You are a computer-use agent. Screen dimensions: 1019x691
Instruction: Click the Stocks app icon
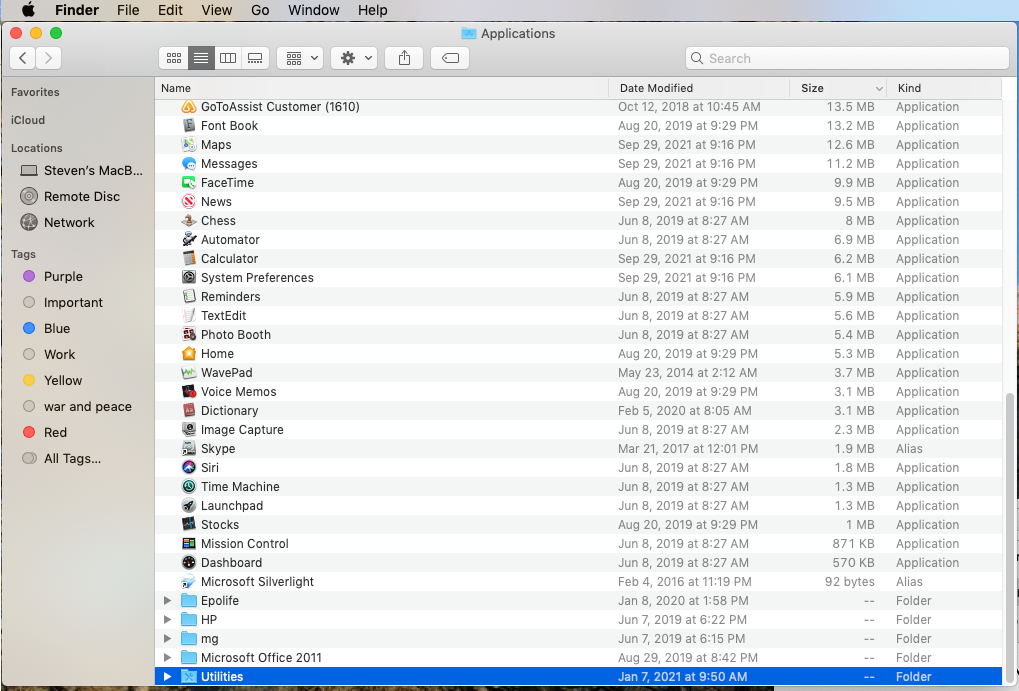188,525
